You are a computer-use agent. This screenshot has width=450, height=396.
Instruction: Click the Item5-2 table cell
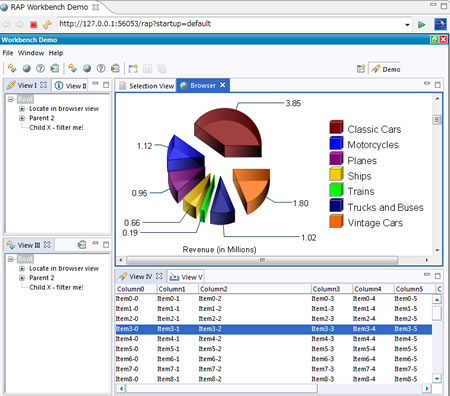tap(210, 349)
